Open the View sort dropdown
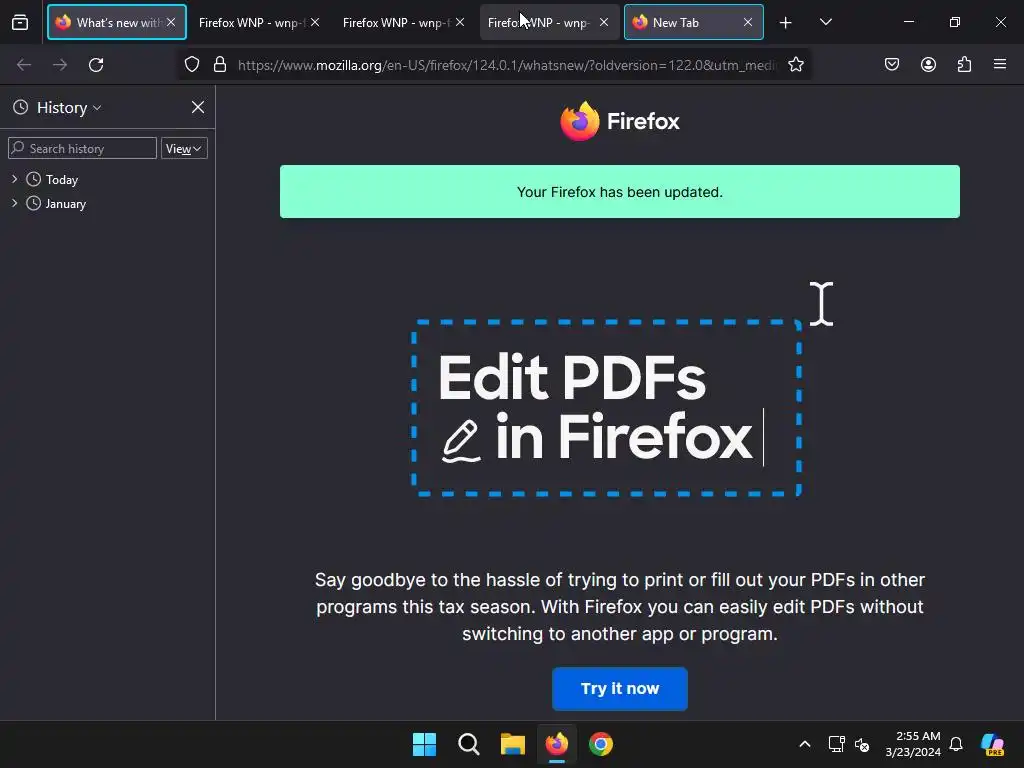 pyautogui.click(x=184, y=148)
